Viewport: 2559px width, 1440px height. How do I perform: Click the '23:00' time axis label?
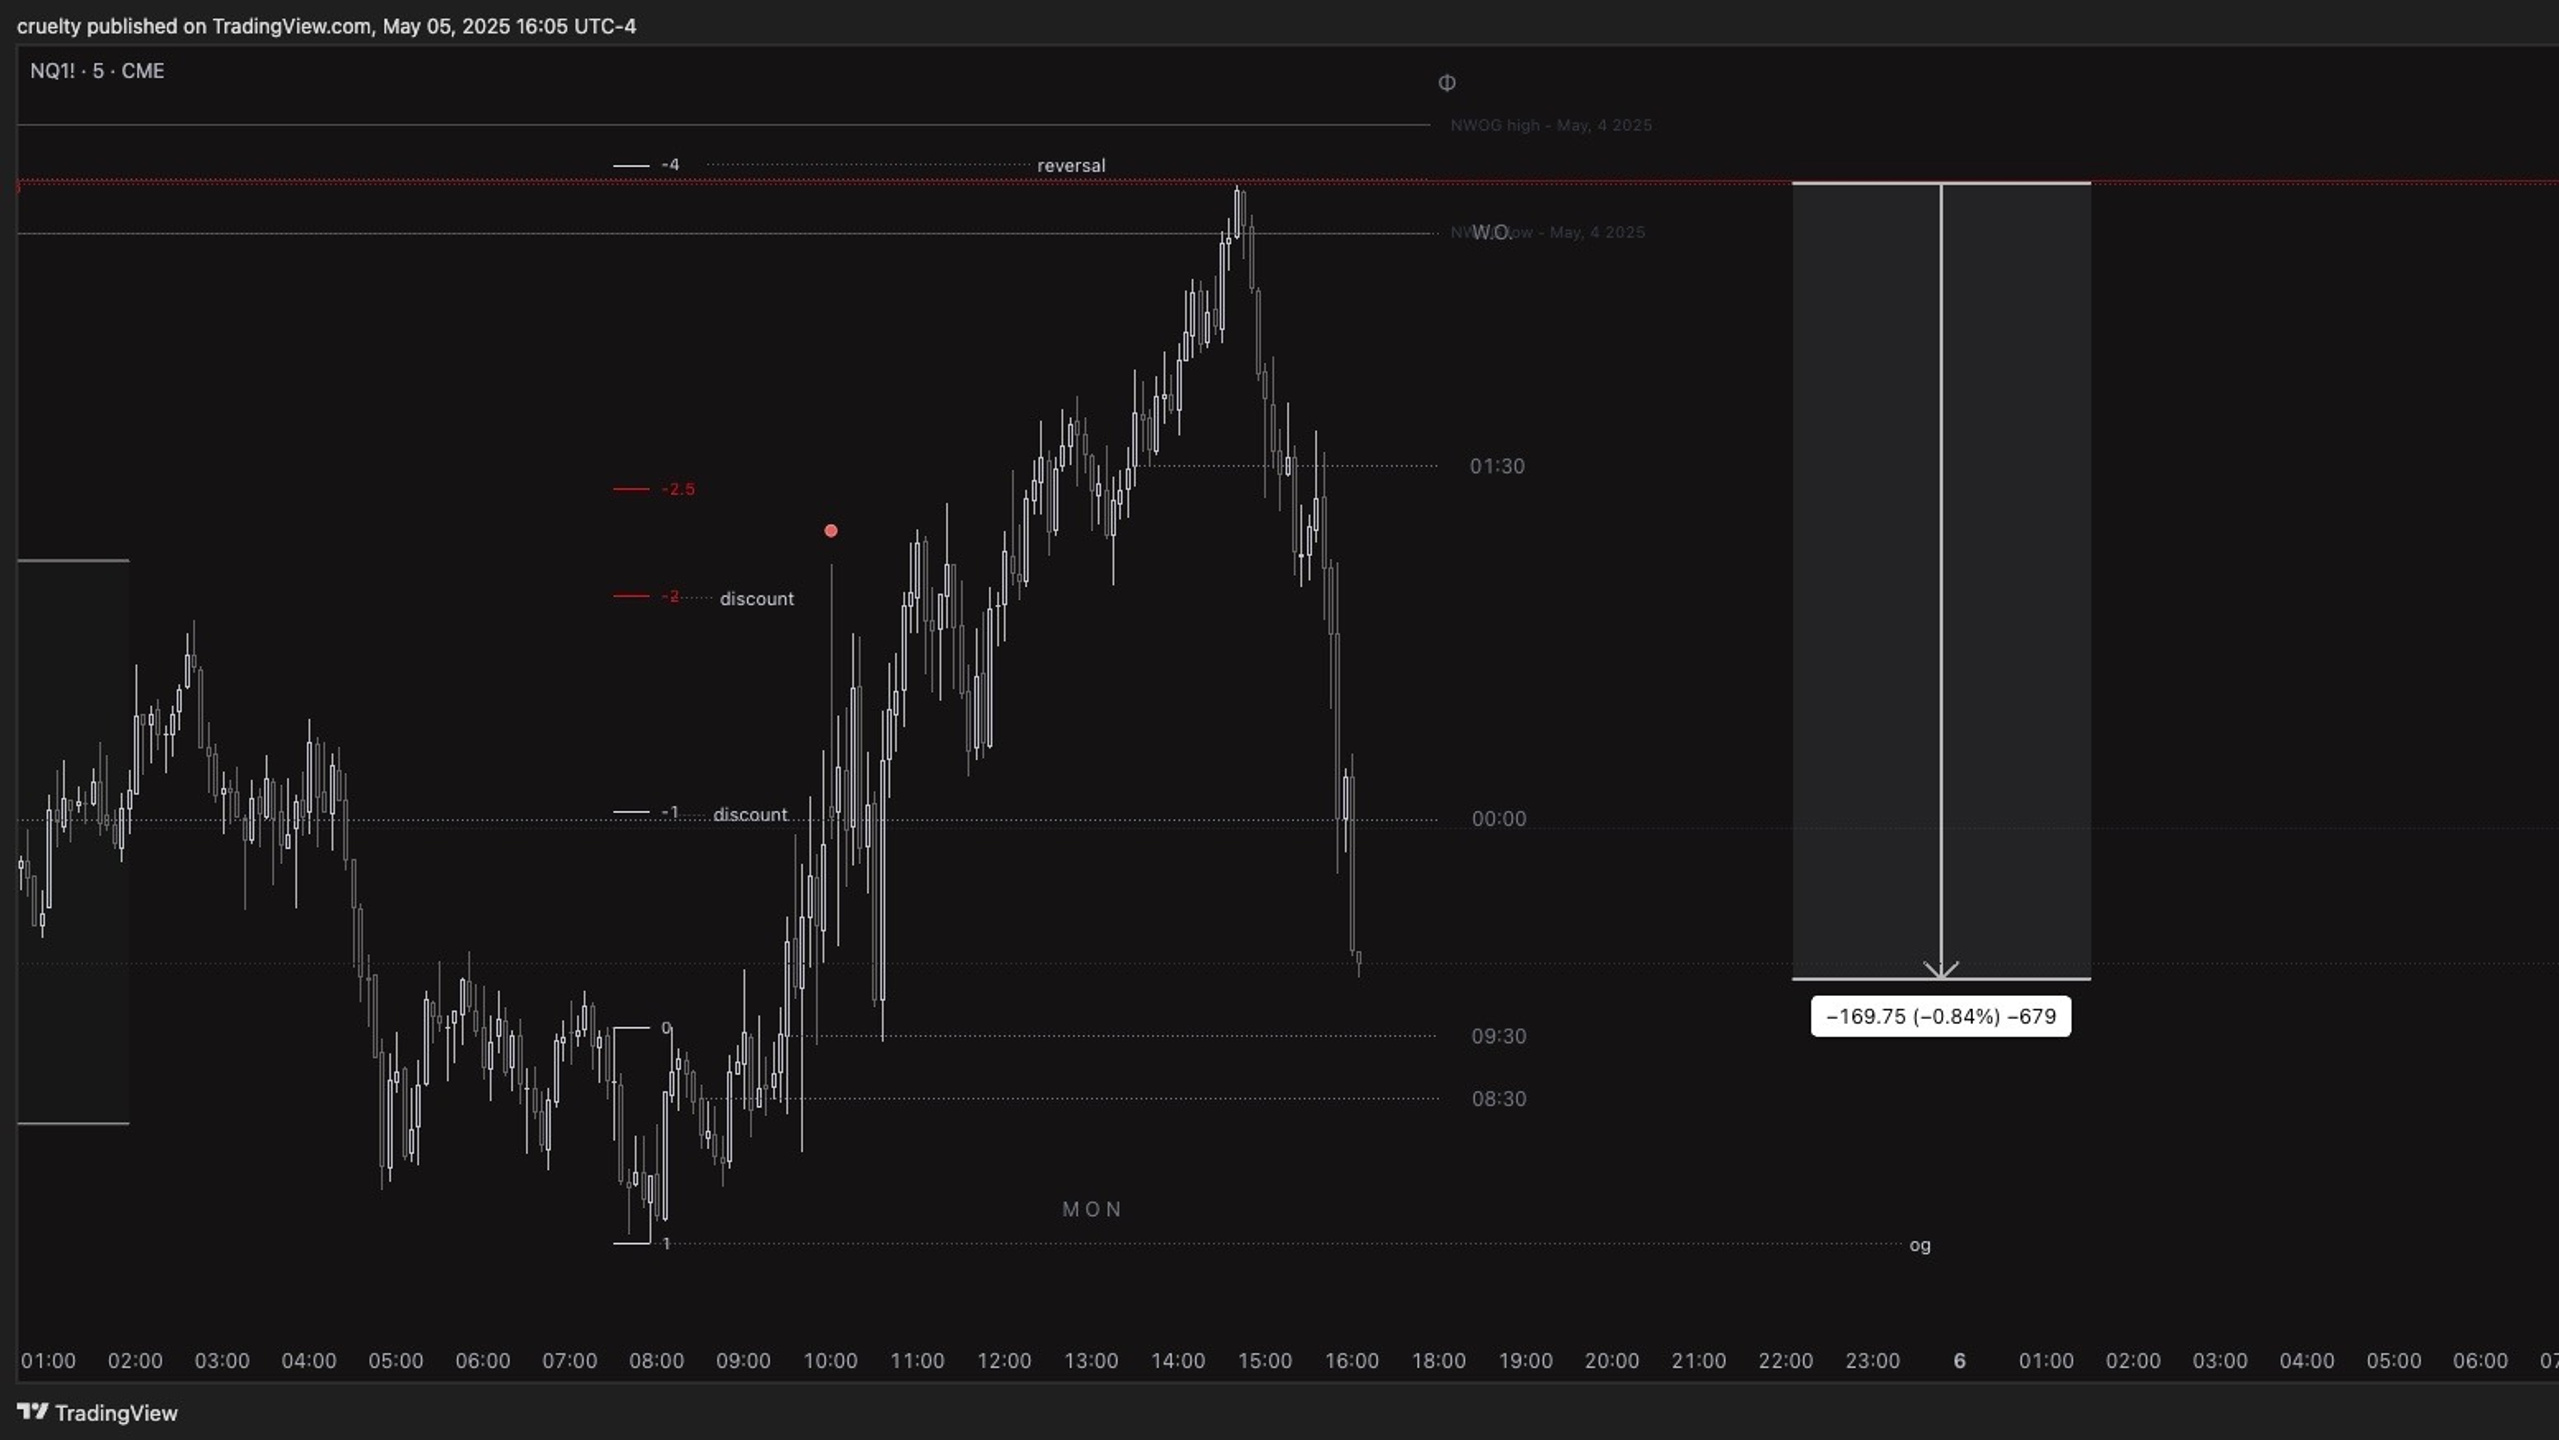coord(1873,1361)
